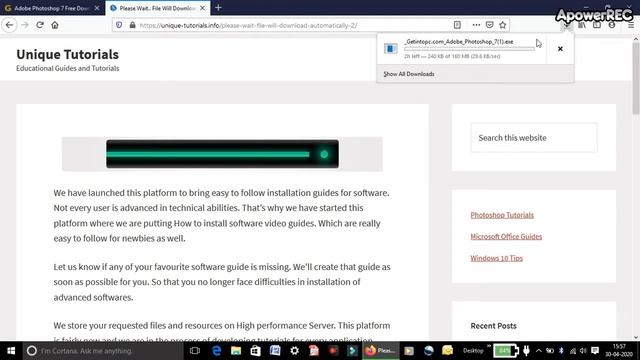Show hidden system tray icons
This screenshot has width=640, height=360.
538,351
